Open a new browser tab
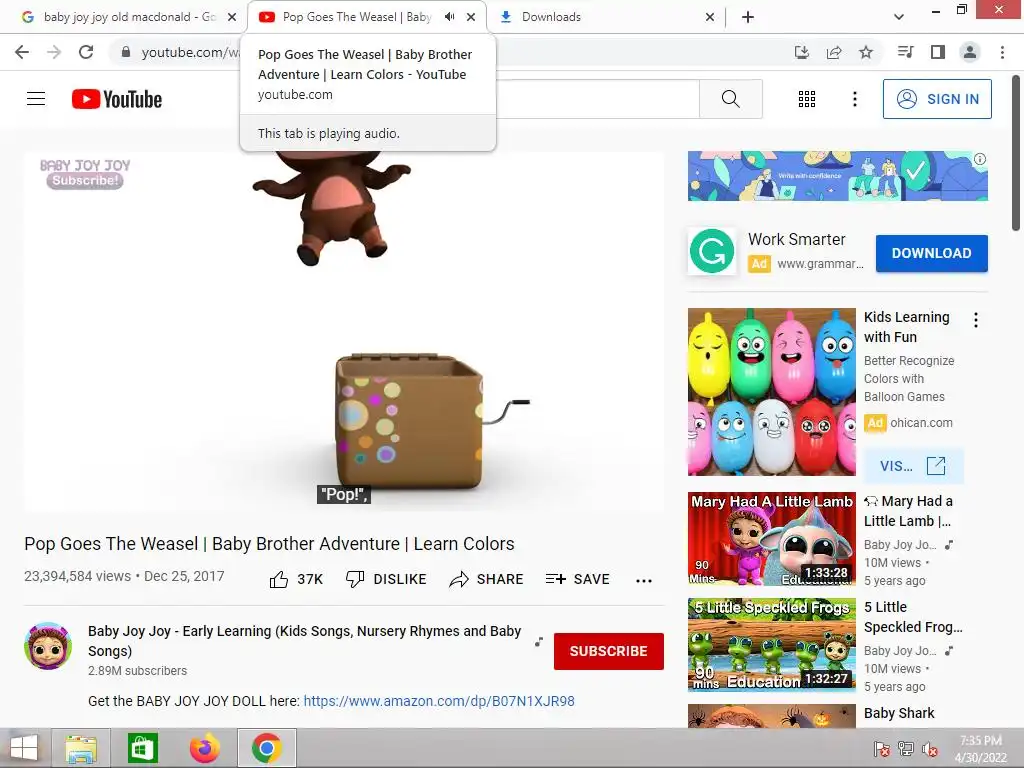1024x768 pixels. [748, 17]
